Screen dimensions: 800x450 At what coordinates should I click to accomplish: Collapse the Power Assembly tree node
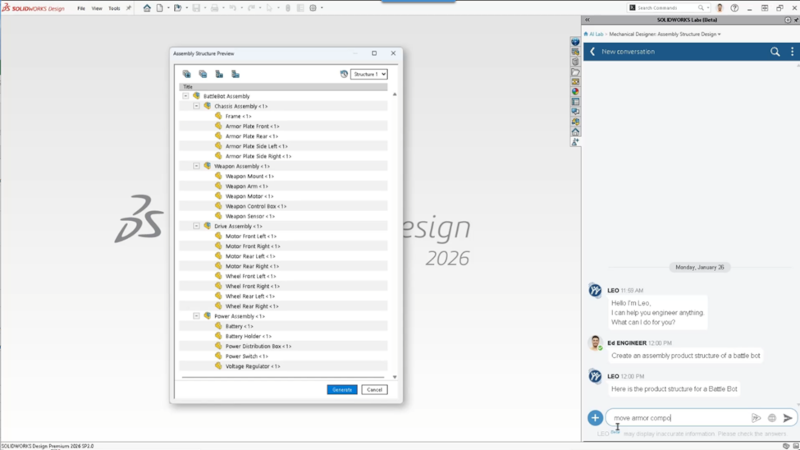[x=196, y=316]
